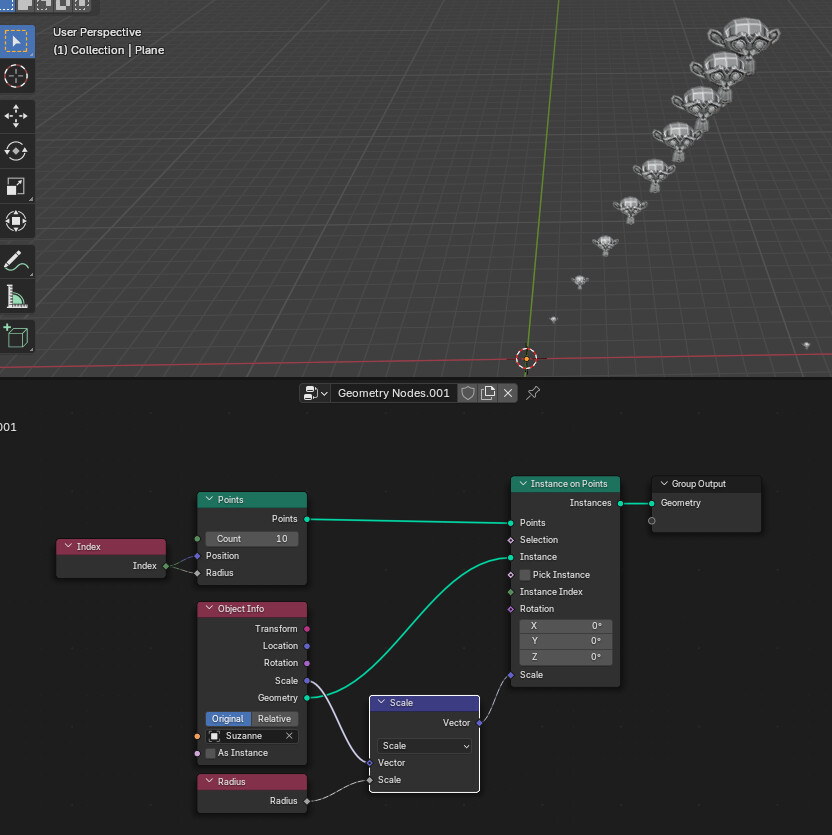Unlink the Geometry Nodes.001 node group
Screen dimensions: 832x835
(x=508, y=393)
